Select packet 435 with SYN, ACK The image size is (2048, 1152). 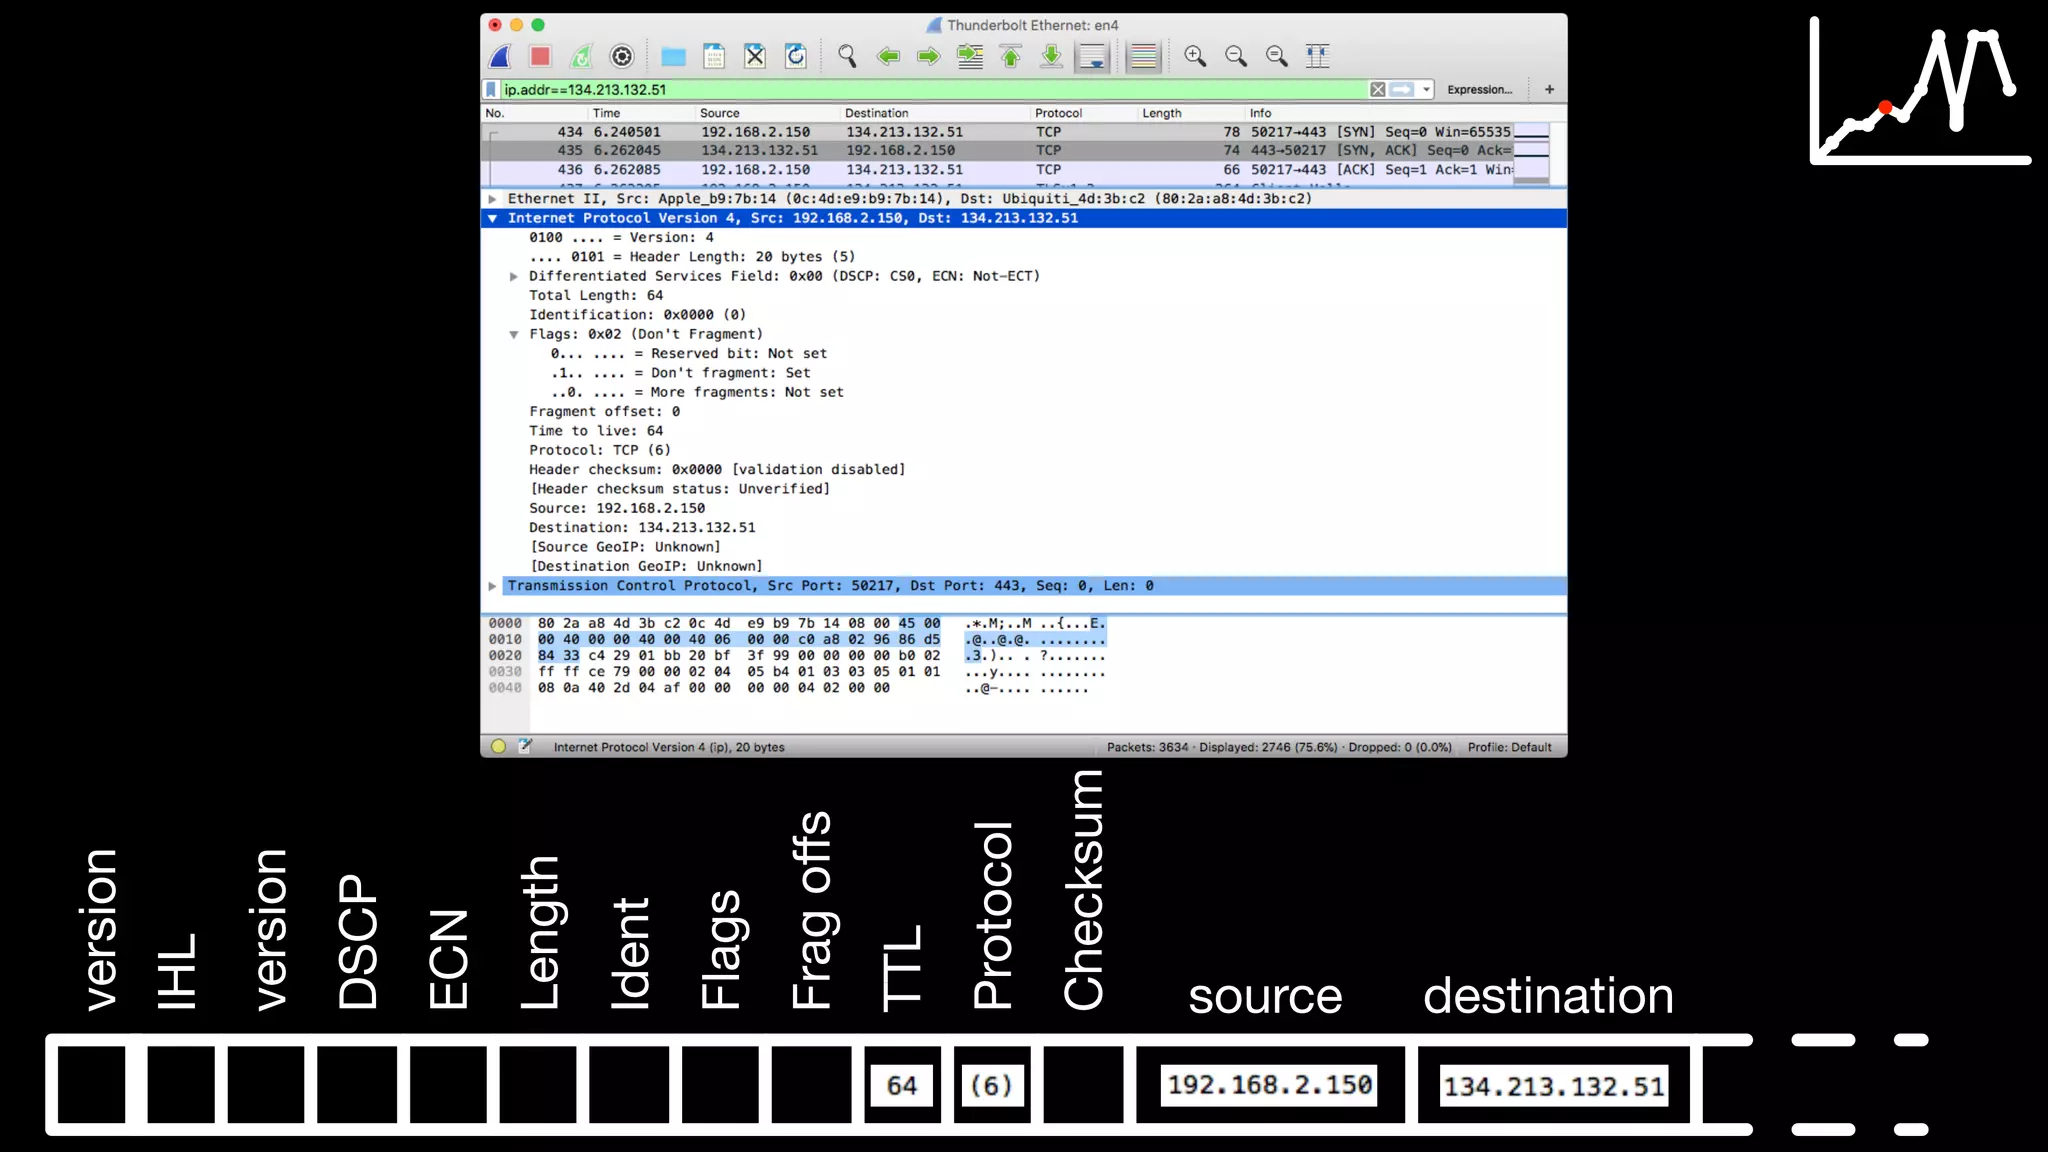(997, 151)
